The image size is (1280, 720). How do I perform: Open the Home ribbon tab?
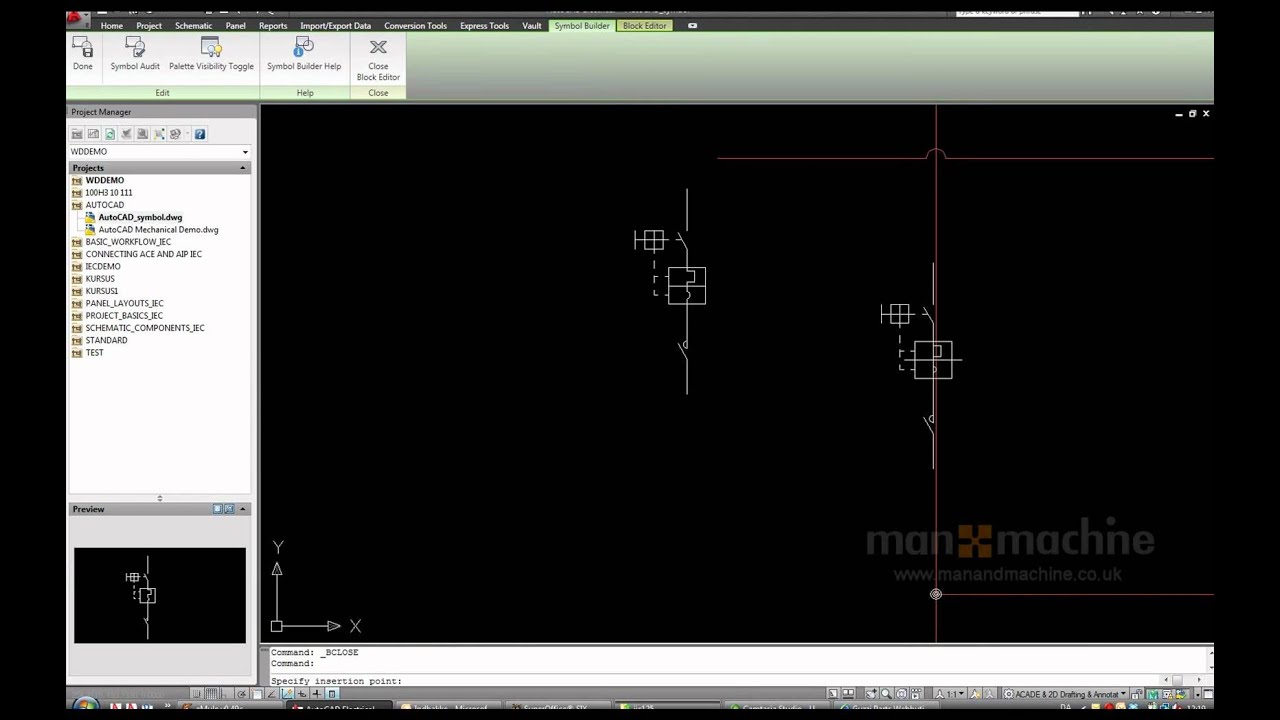point(112,26)
